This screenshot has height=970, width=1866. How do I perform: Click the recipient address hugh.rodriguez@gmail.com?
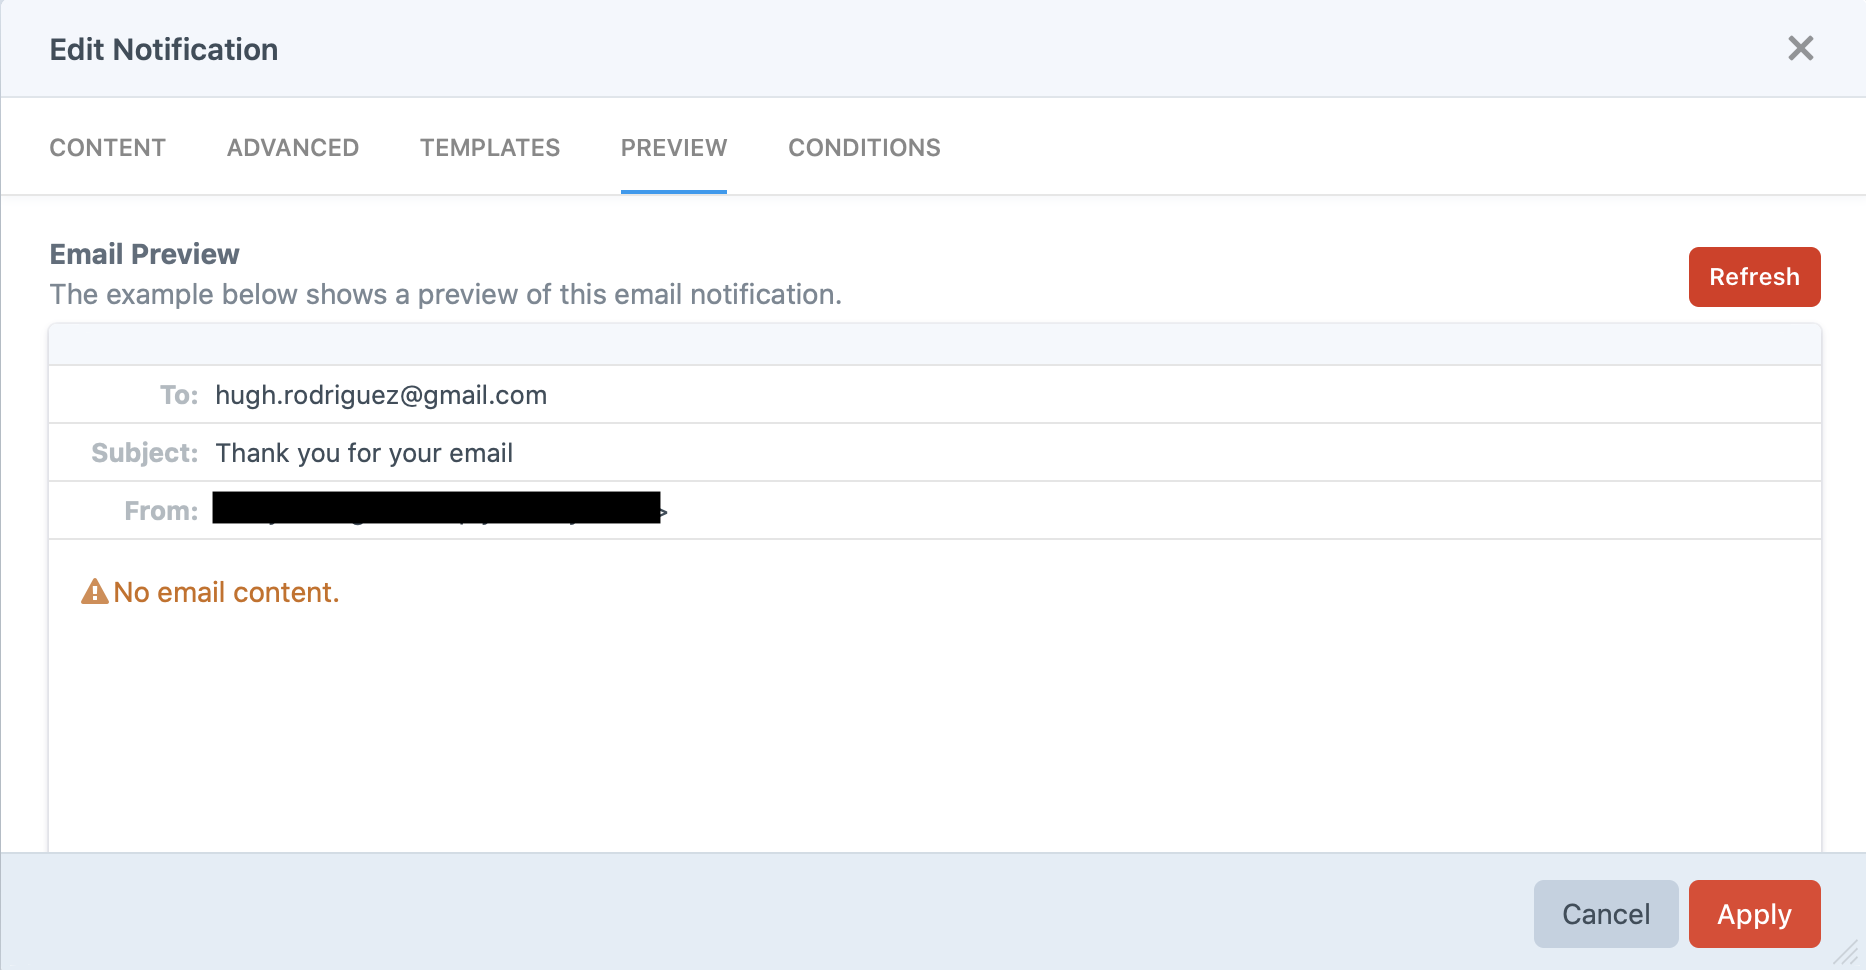coord(381,394)
